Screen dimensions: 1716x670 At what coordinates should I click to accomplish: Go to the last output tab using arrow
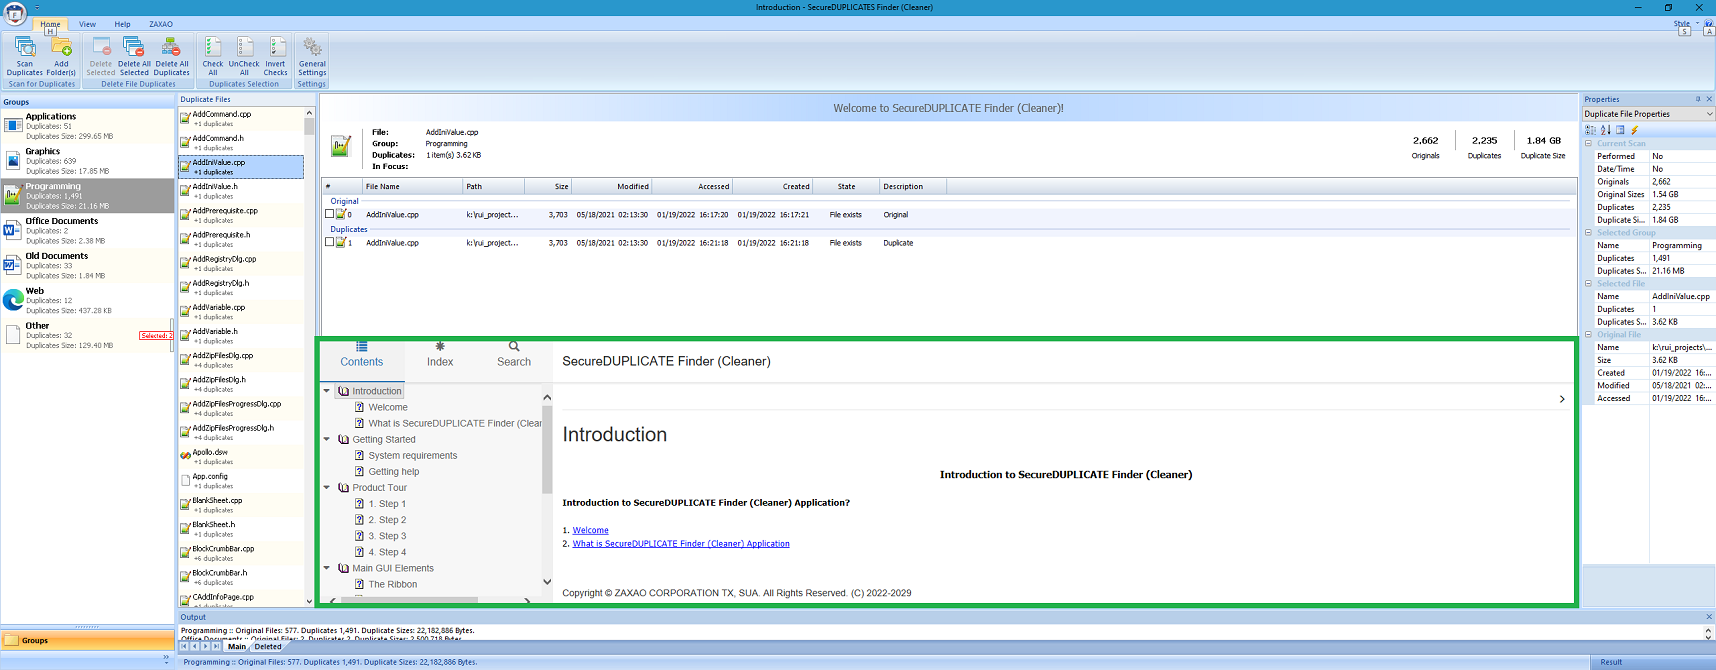(216, 647)
